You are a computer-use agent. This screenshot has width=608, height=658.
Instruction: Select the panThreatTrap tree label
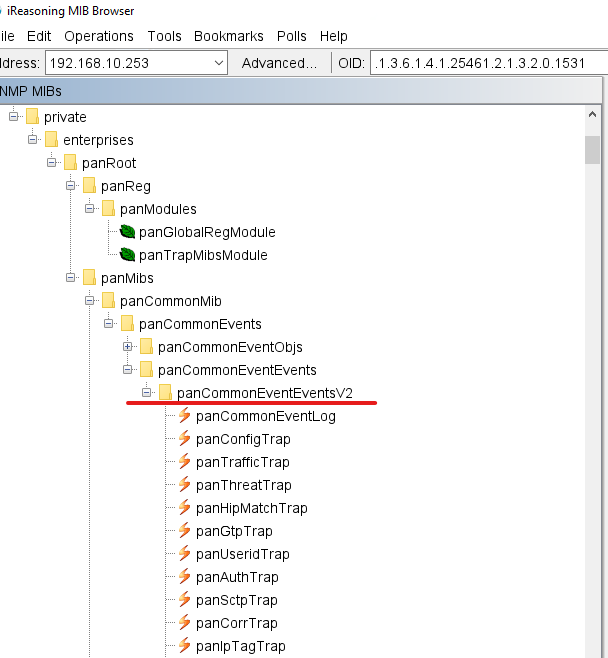point(243,485)
